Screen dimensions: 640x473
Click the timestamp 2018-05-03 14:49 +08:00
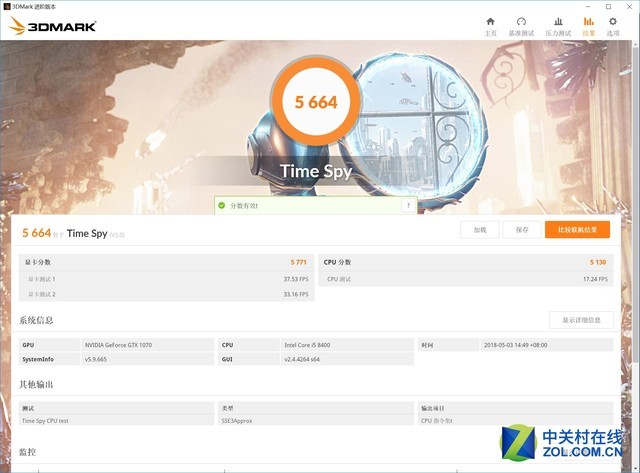(x=516, y=345)
